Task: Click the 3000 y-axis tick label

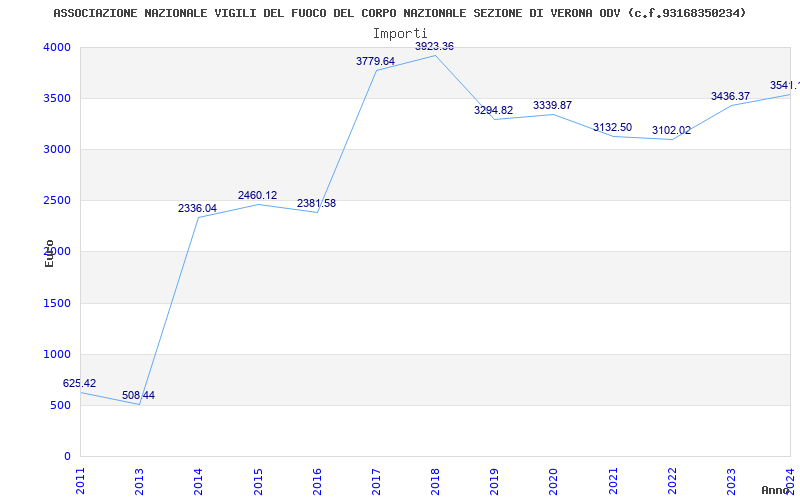Action: tap(57, 149)
